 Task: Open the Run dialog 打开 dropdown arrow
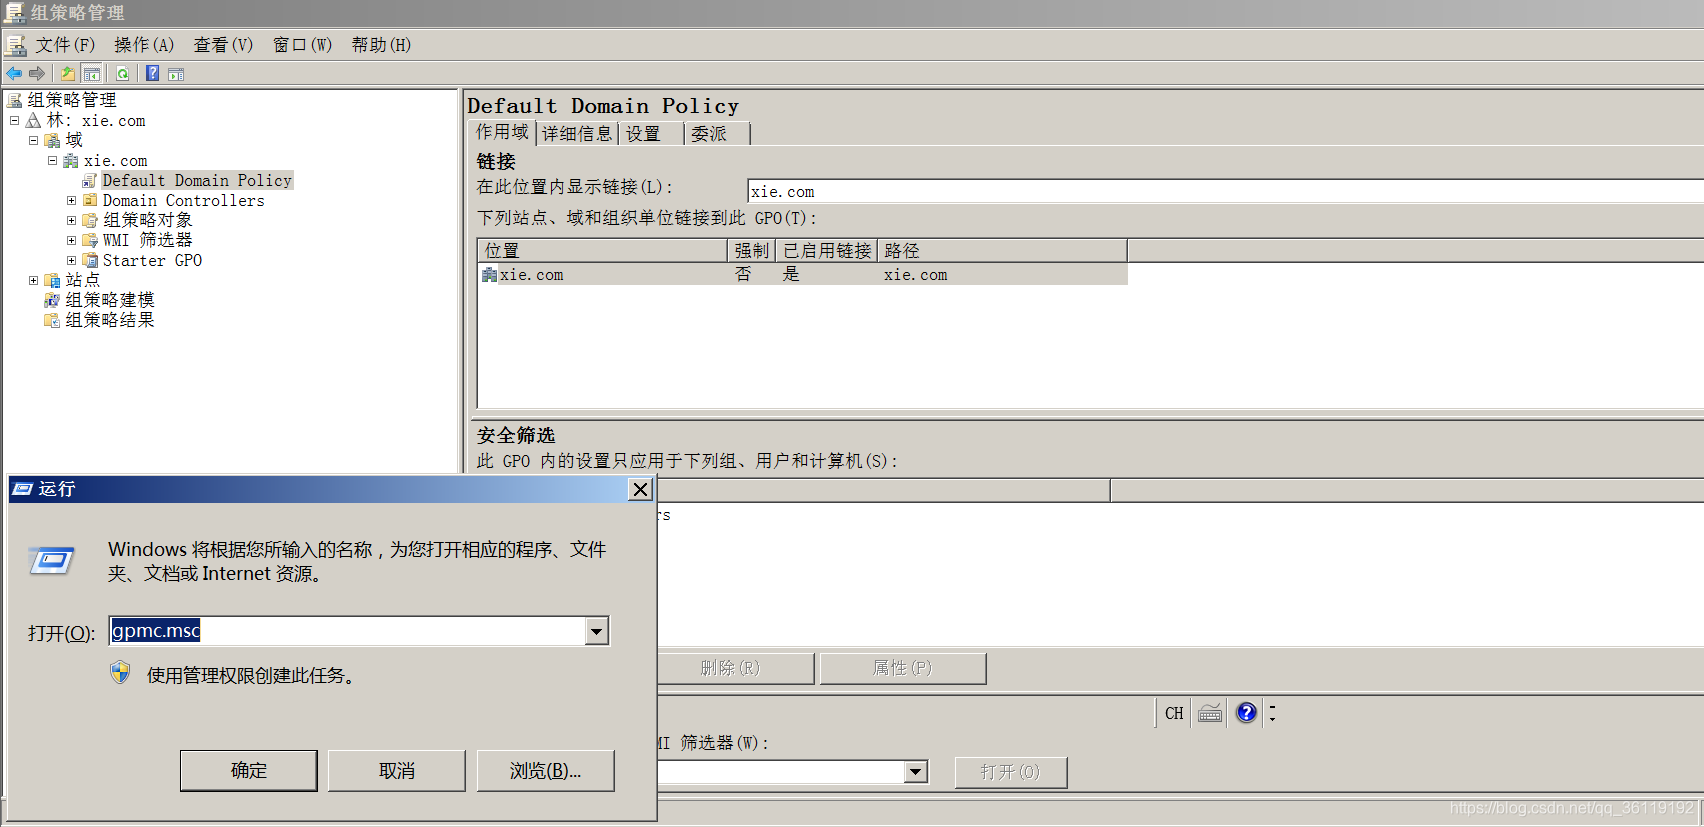click(596, 631)
